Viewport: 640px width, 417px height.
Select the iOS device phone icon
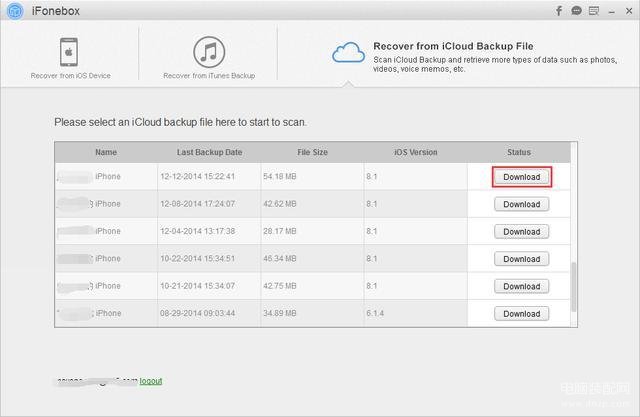click(69, 52)
